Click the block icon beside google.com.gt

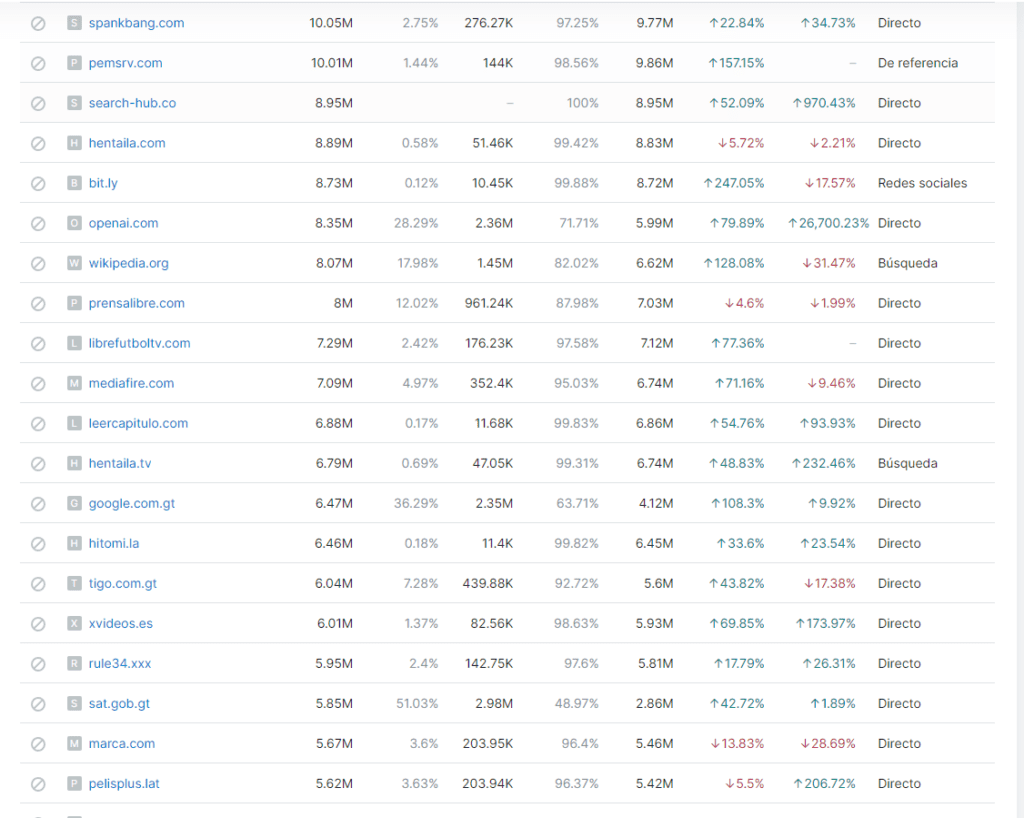pos(38,503)
